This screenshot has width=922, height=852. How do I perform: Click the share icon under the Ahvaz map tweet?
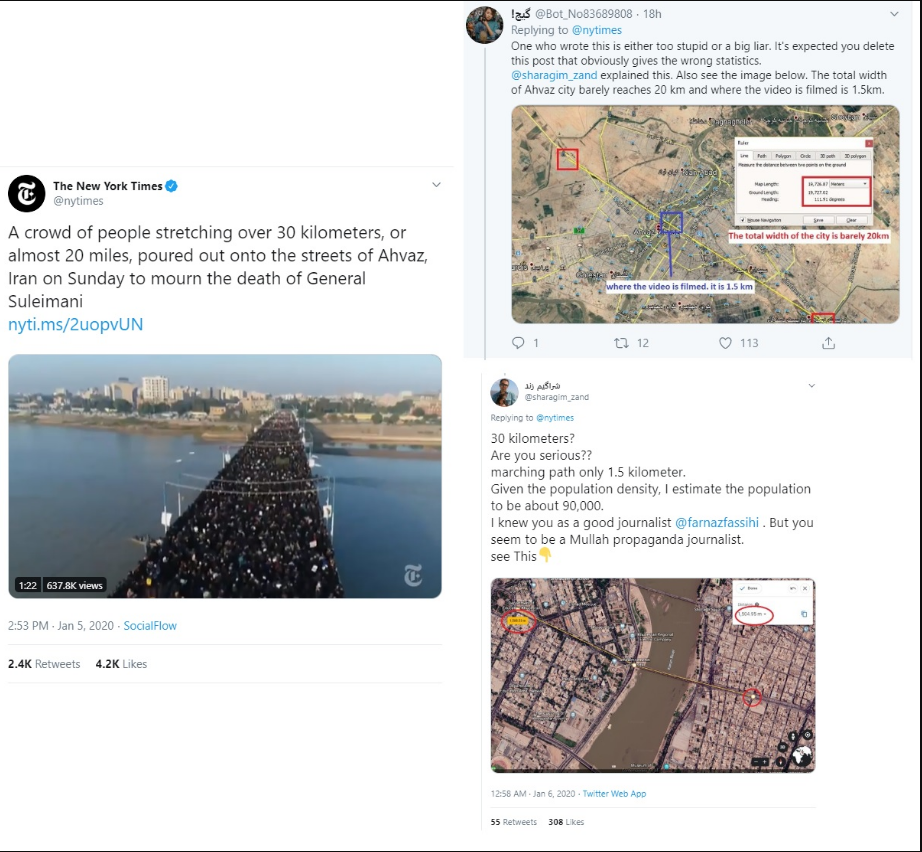click(x=829, y=343)
